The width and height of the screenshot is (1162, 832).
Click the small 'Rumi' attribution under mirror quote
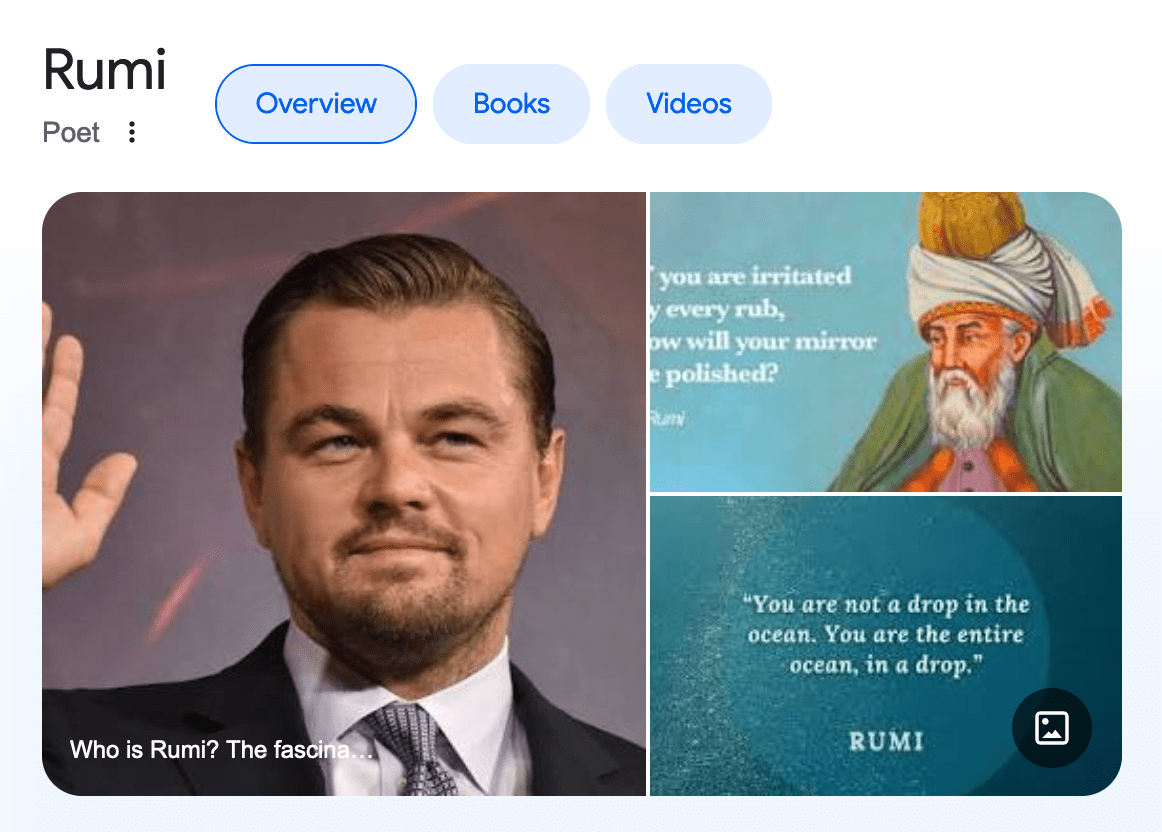coord(667,418)
